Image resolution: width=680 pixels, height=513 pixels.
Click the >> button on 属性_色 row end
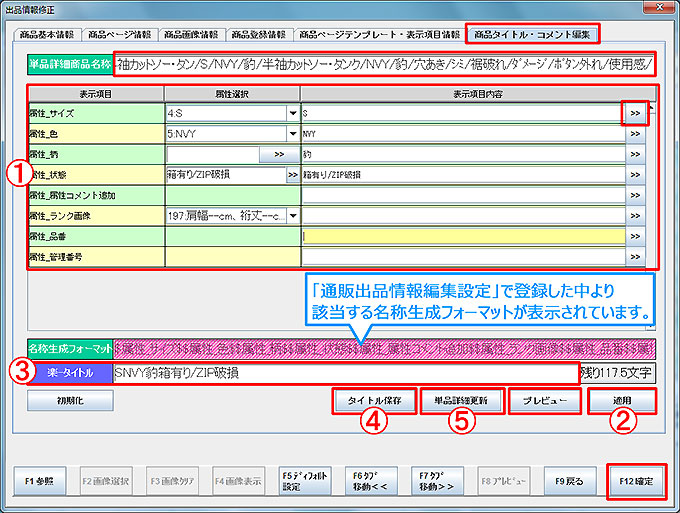click(x=635, y=134)
